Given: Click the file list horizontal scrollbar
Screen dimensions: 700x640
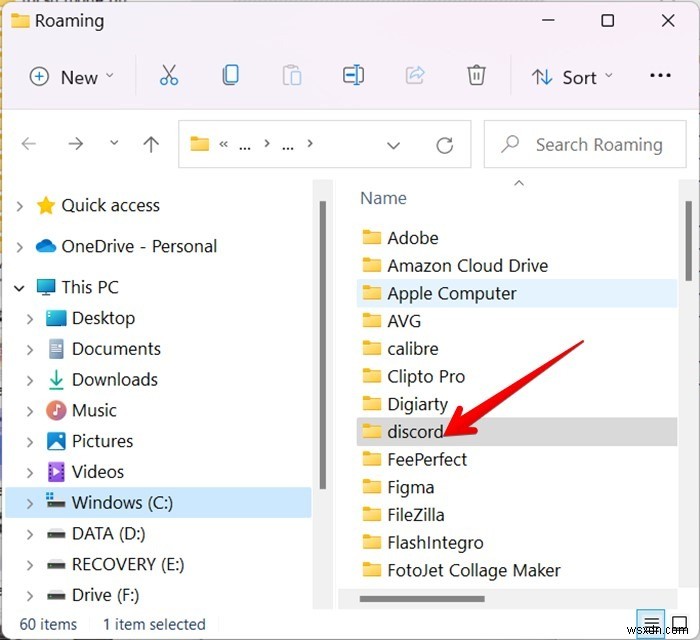Looking at the screenshot, I should point(422,598).
